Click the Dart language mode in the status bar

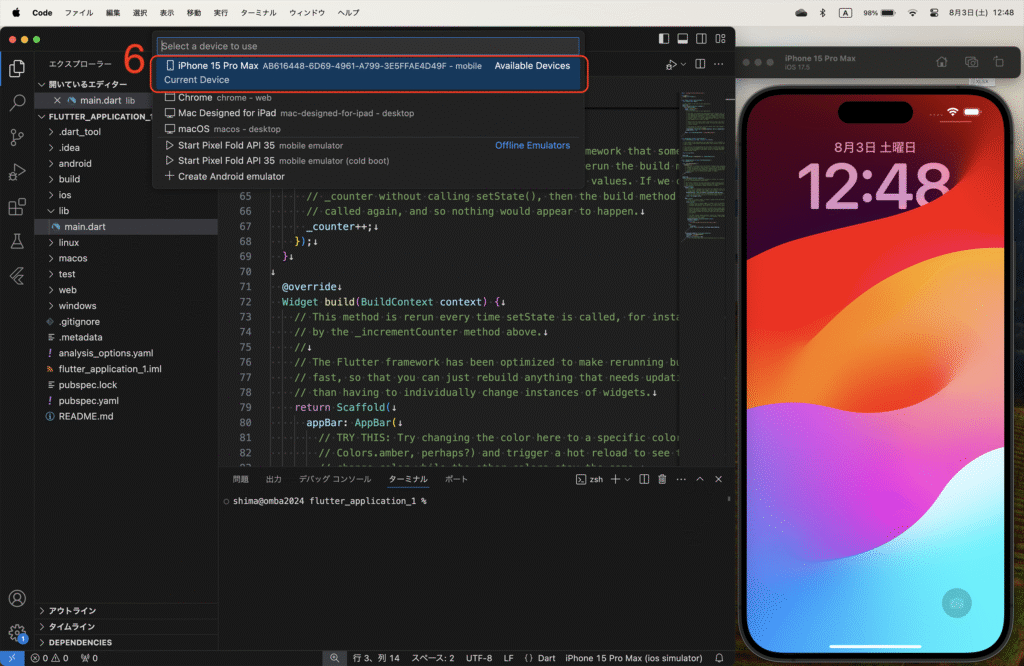point(547,658)
